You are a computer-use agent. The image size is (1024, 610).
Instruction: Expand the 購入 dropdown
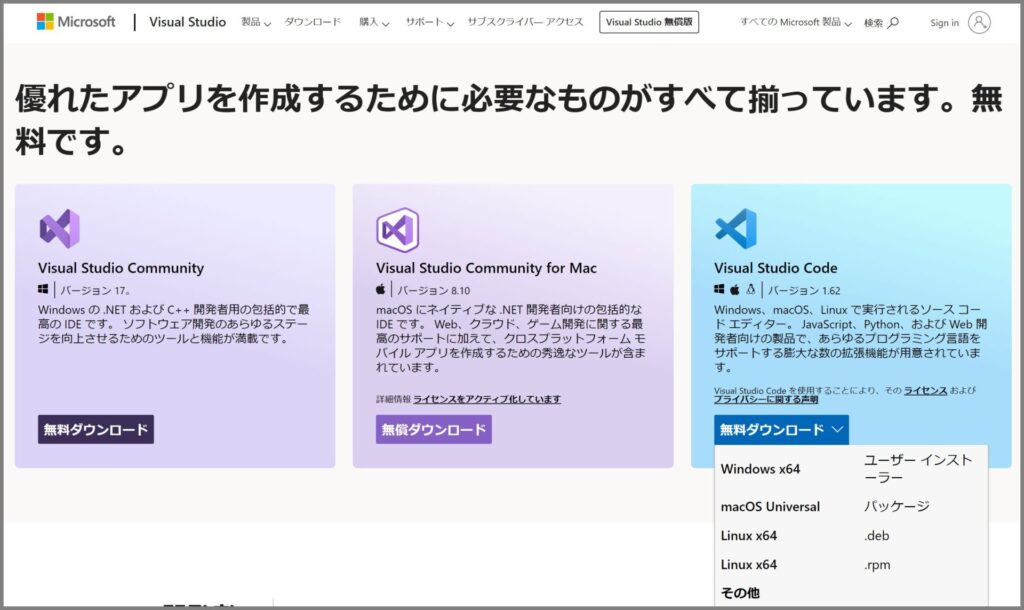point(374,22)
